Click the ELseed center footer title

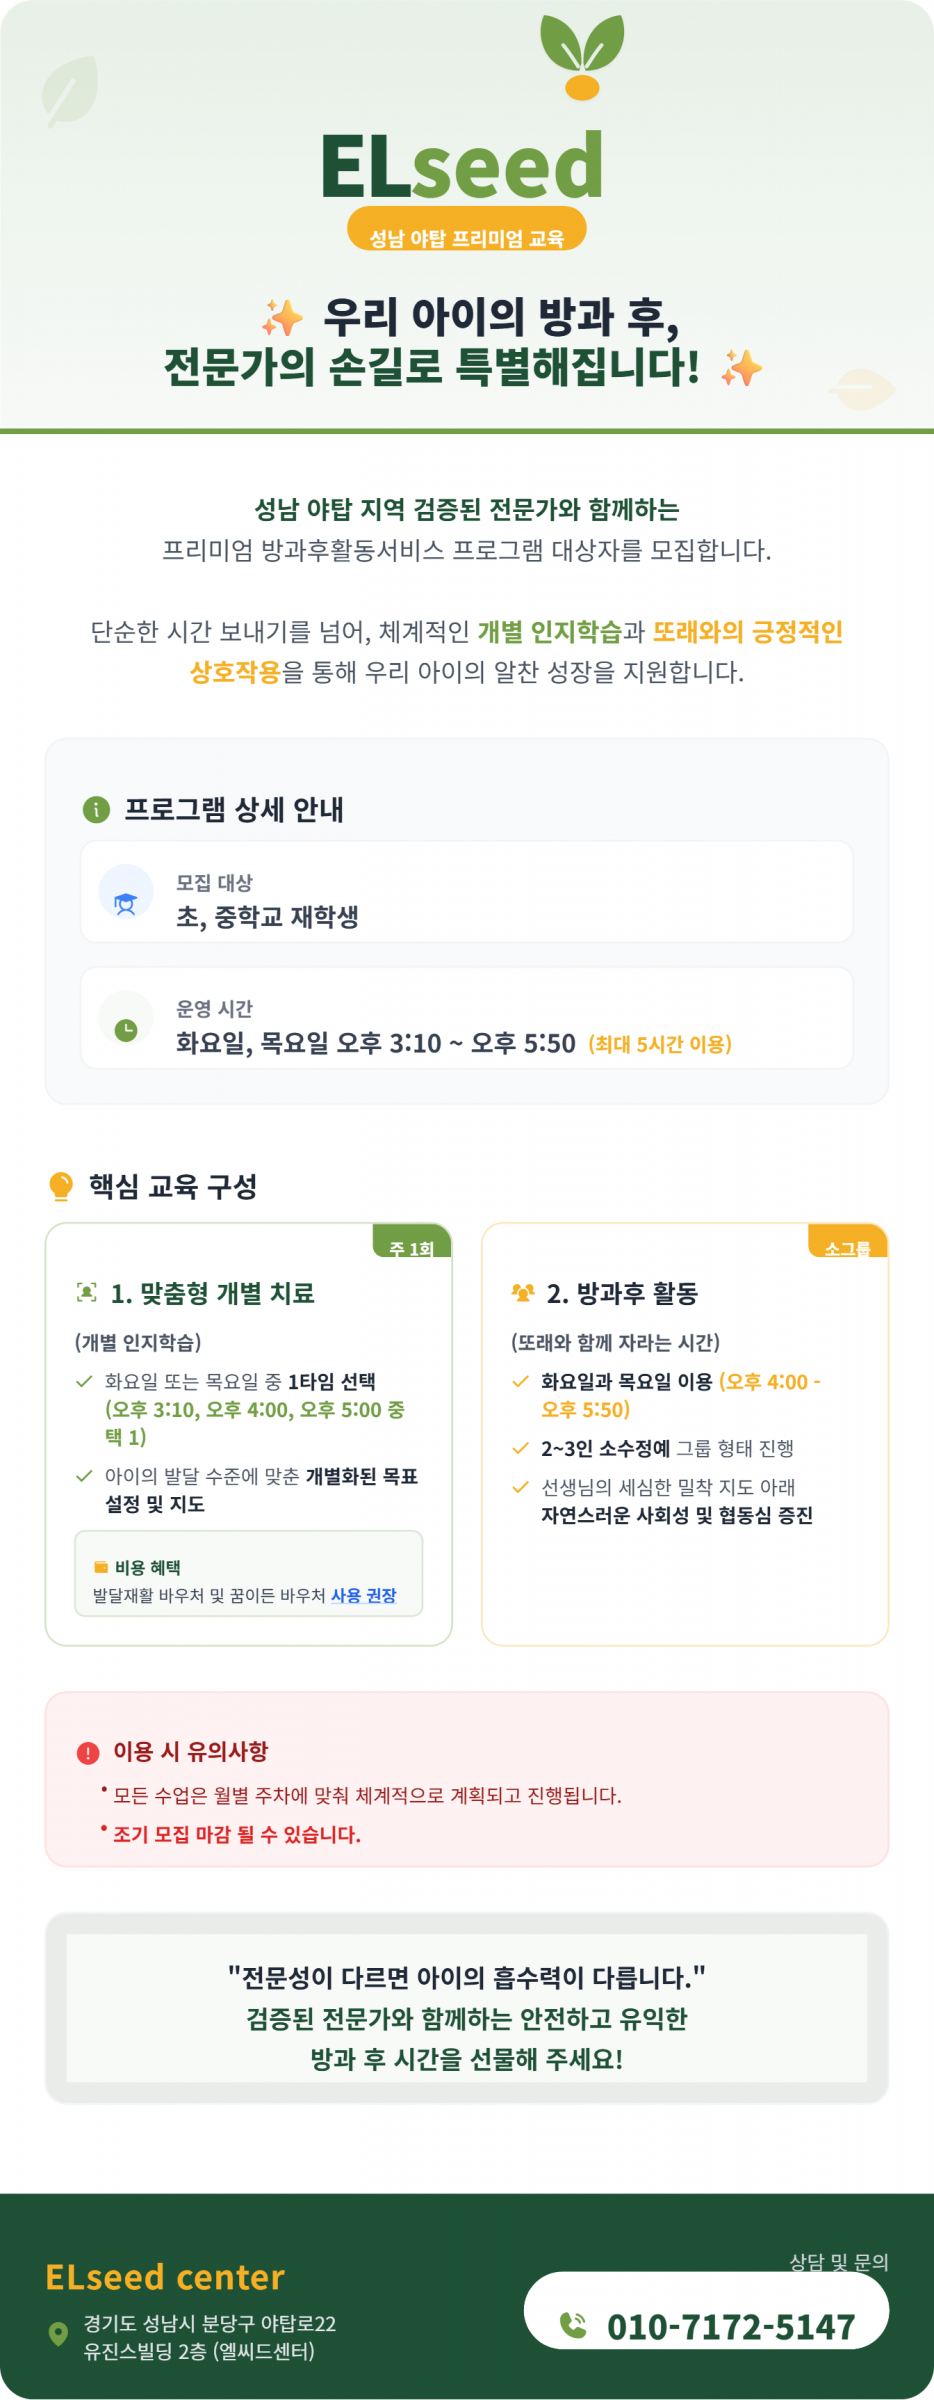(165, 2278)
